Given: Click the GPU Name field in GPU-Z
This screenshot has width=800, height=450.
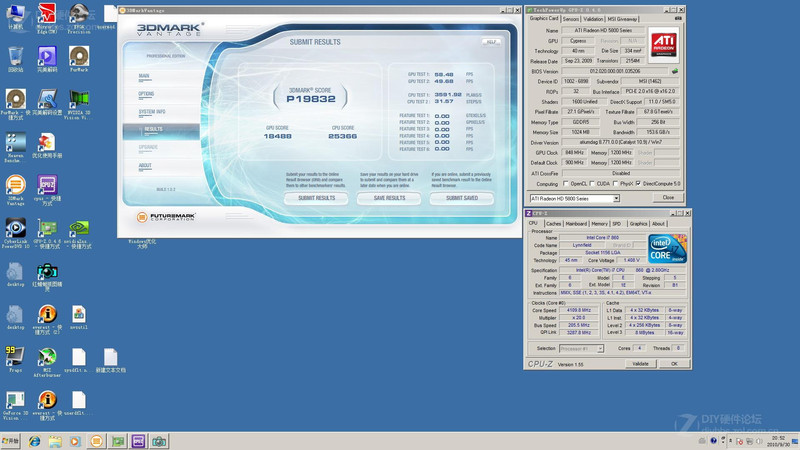Looking at the screenshot, I should click(603, 31).
